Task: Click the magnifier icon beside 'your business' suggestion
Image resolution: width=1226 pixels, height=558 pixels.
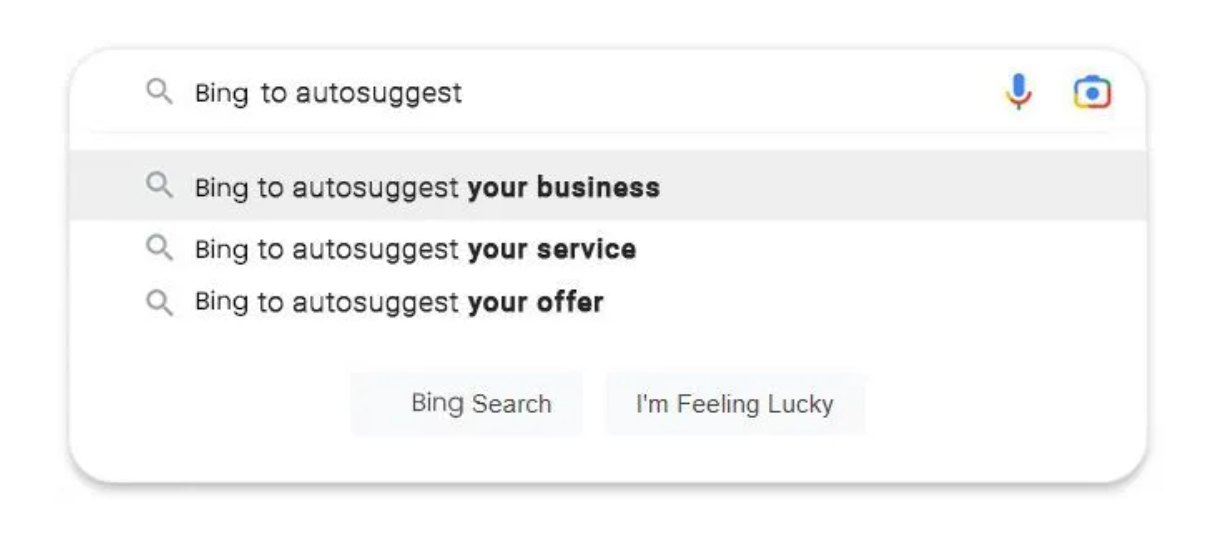Action: pyautogui.click(x=159, y=186)
